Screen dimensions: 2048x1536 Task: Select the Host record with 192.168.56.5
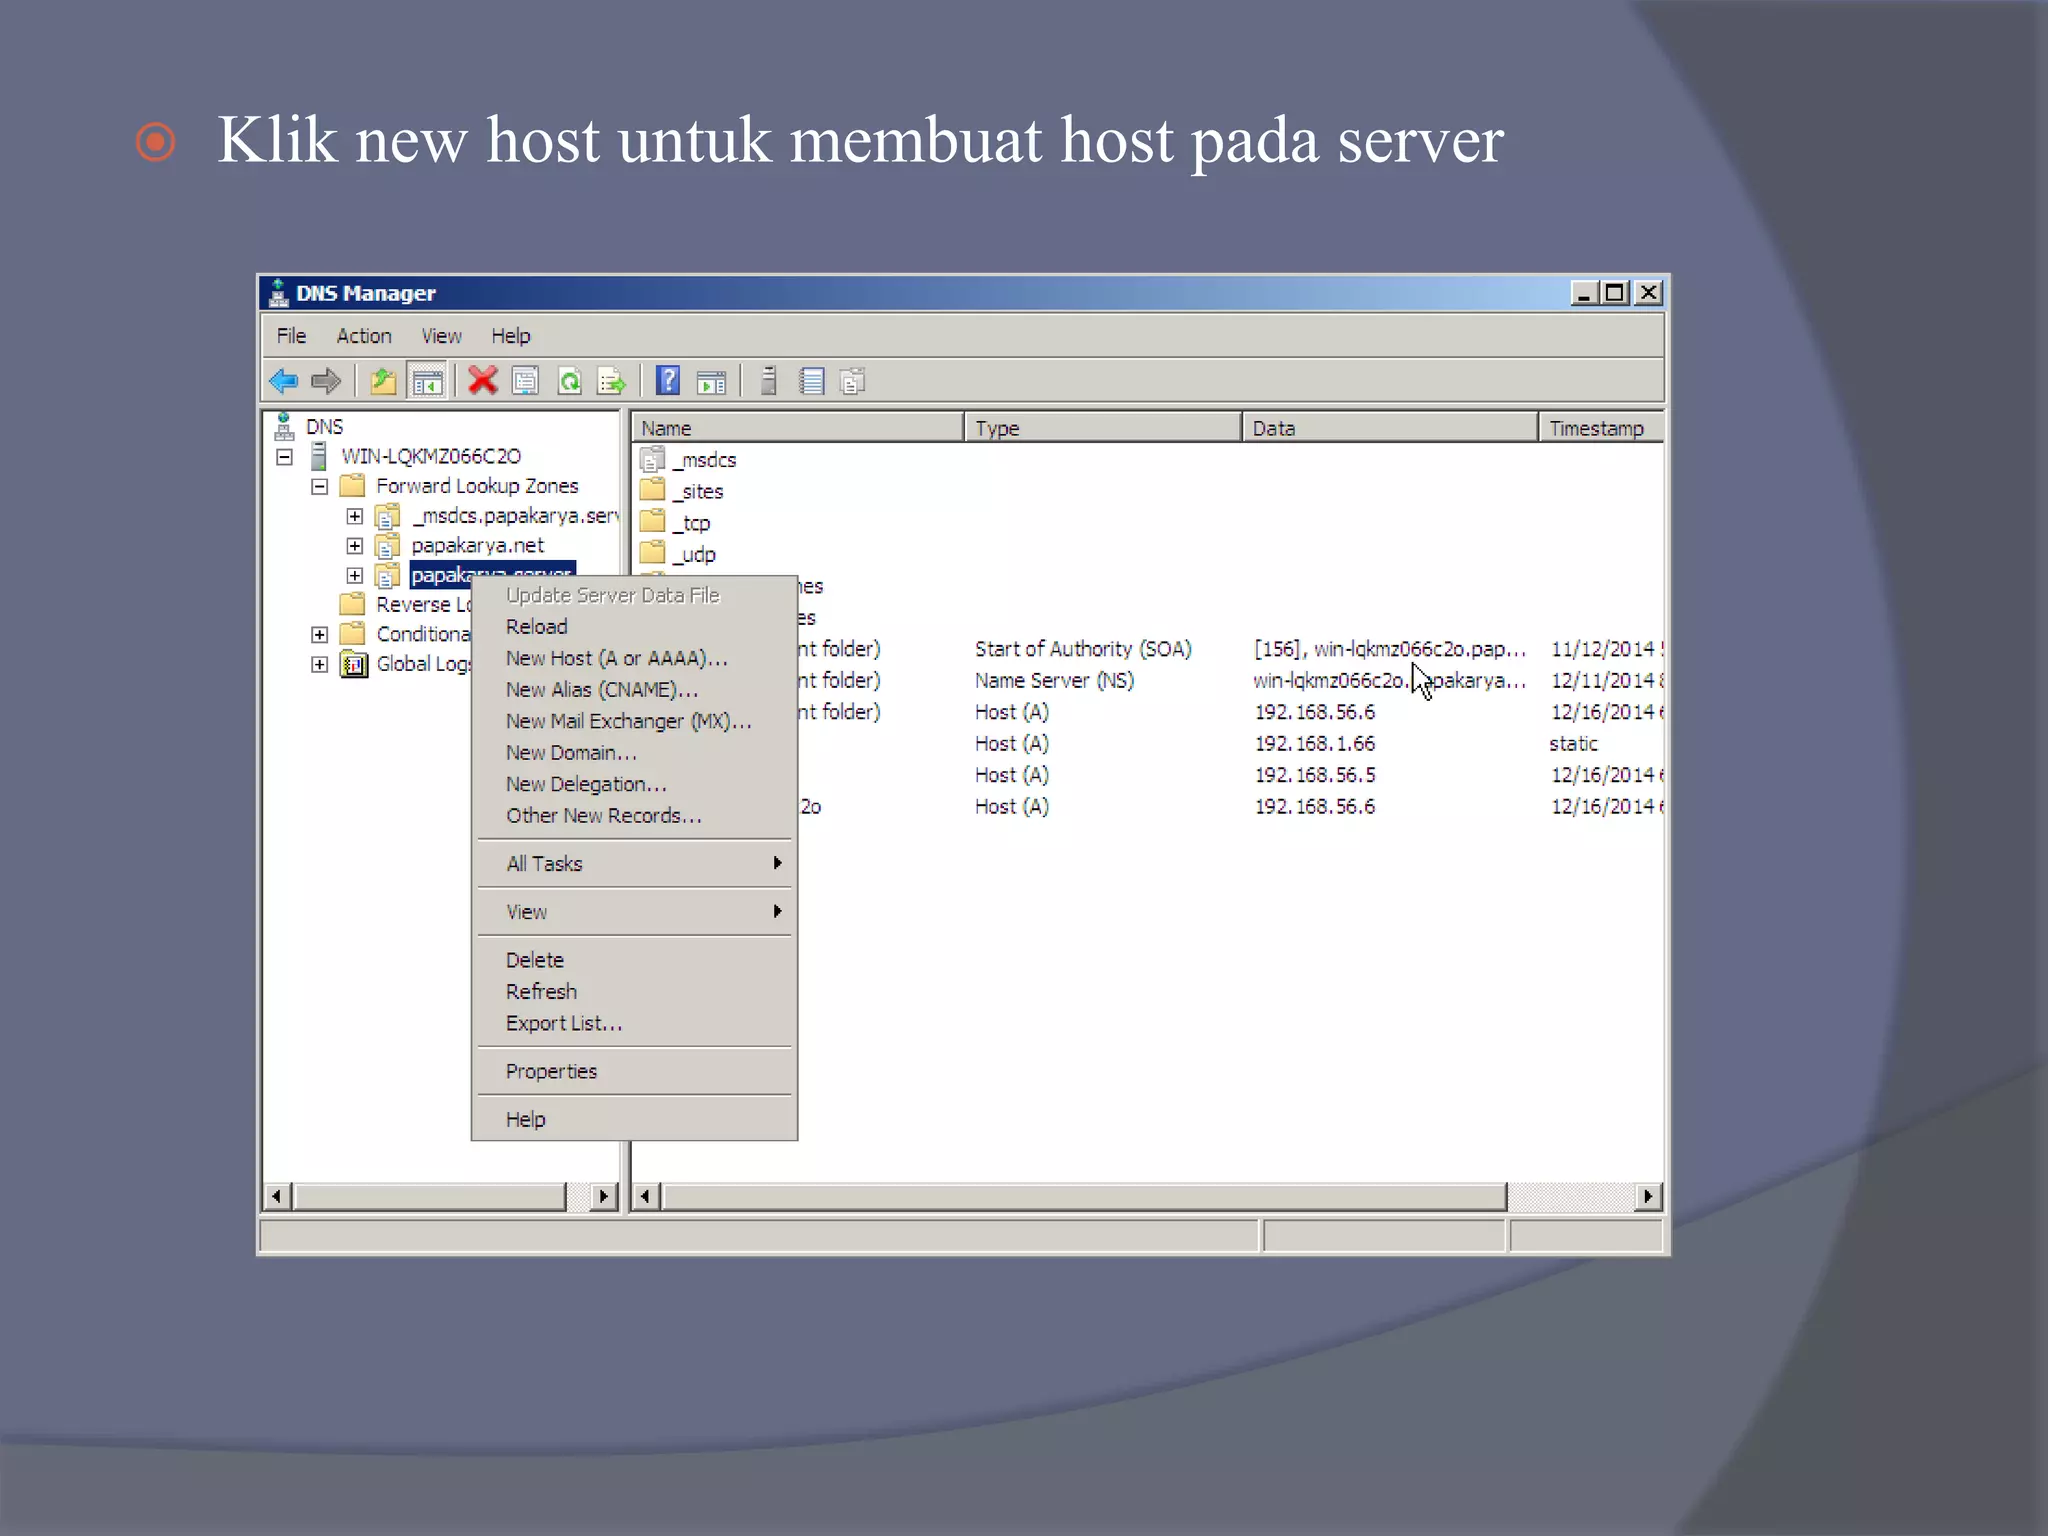pos(1315,776)
